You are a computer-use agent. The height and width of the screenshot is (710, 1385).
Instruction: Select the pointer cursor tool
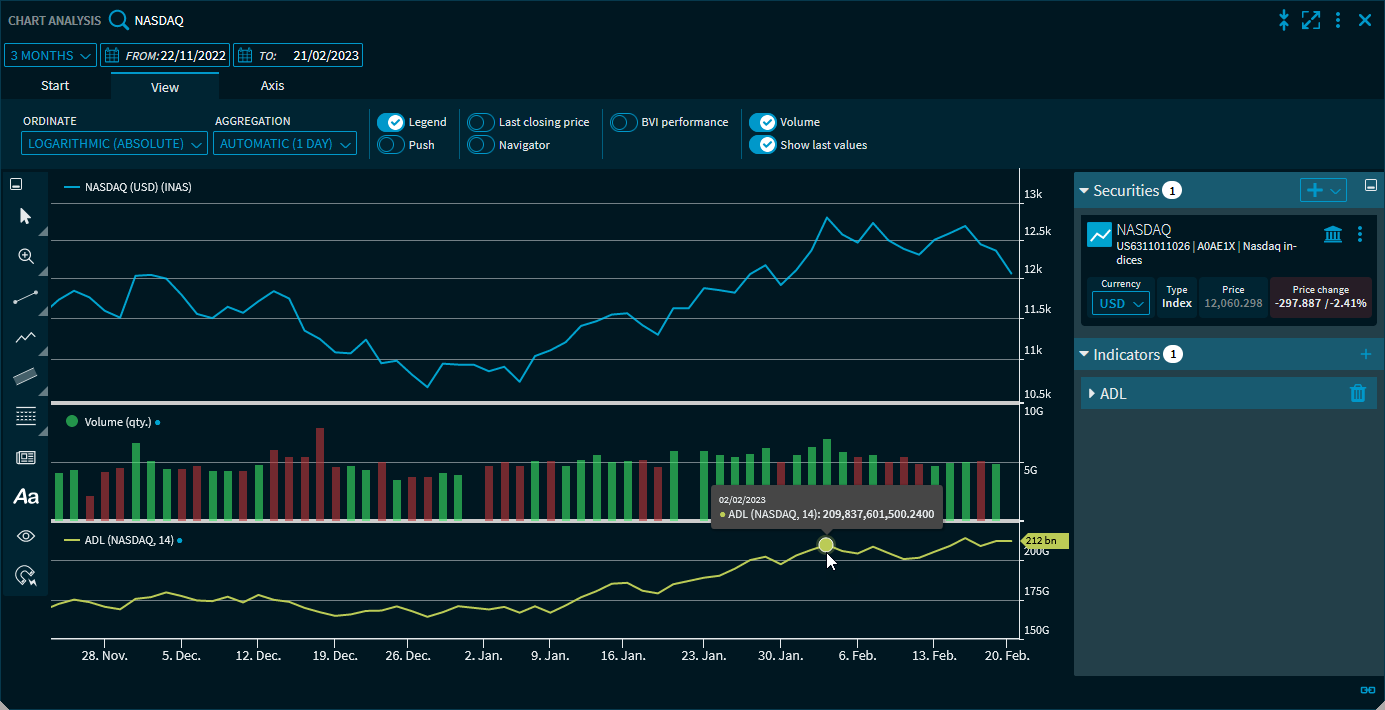pos(26,216)
